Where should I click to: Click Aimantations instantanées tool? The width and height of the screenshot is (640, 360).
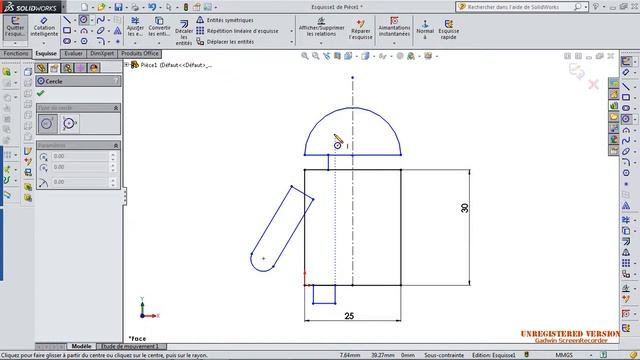click(394, 27)
